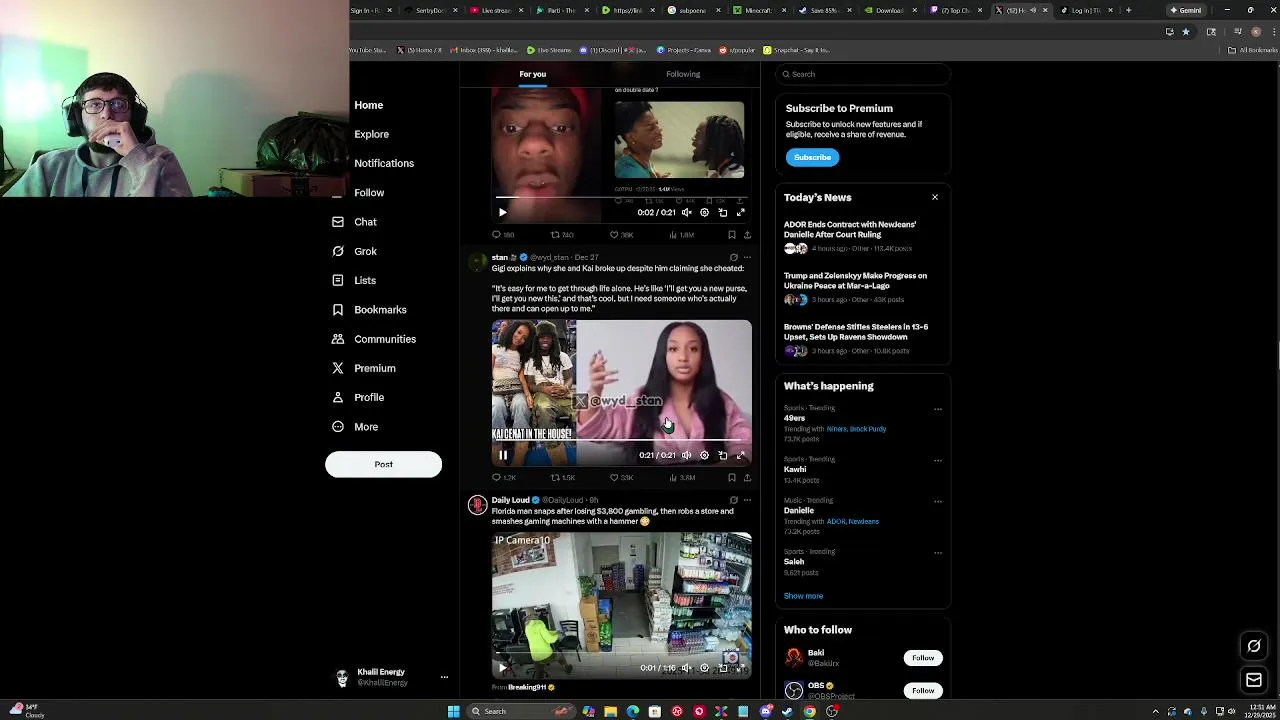1280x720 pixels.
Task: Repost the stan post
Action: click(x=563, y=478)
